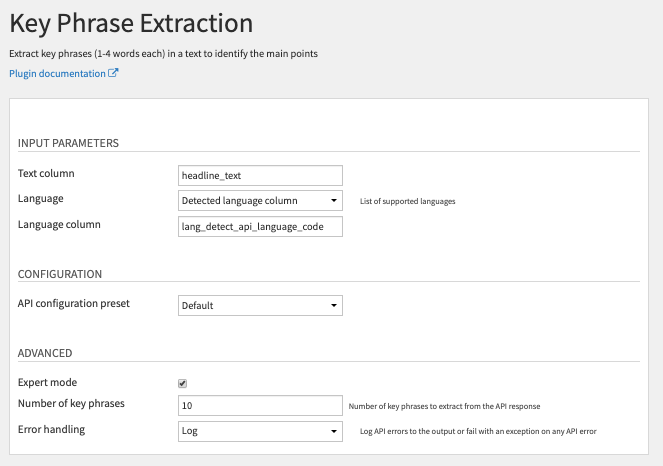Open the List of supported languages link
This screenshot has width=663, height=466.
408,201
